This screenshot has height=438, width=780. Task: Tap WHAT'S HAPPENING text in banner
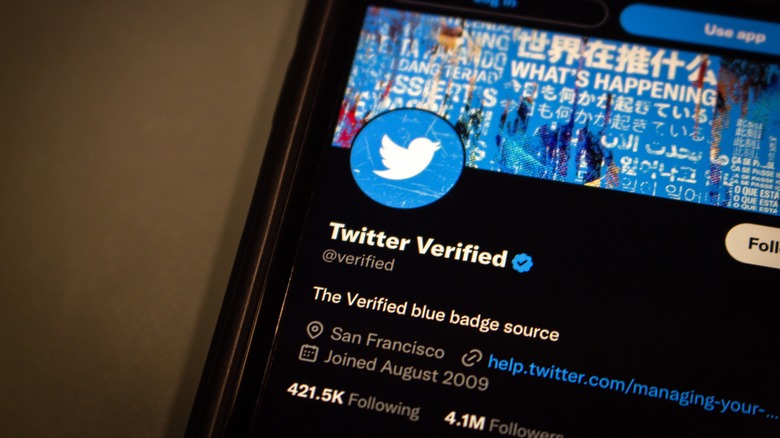pos(613,83)
